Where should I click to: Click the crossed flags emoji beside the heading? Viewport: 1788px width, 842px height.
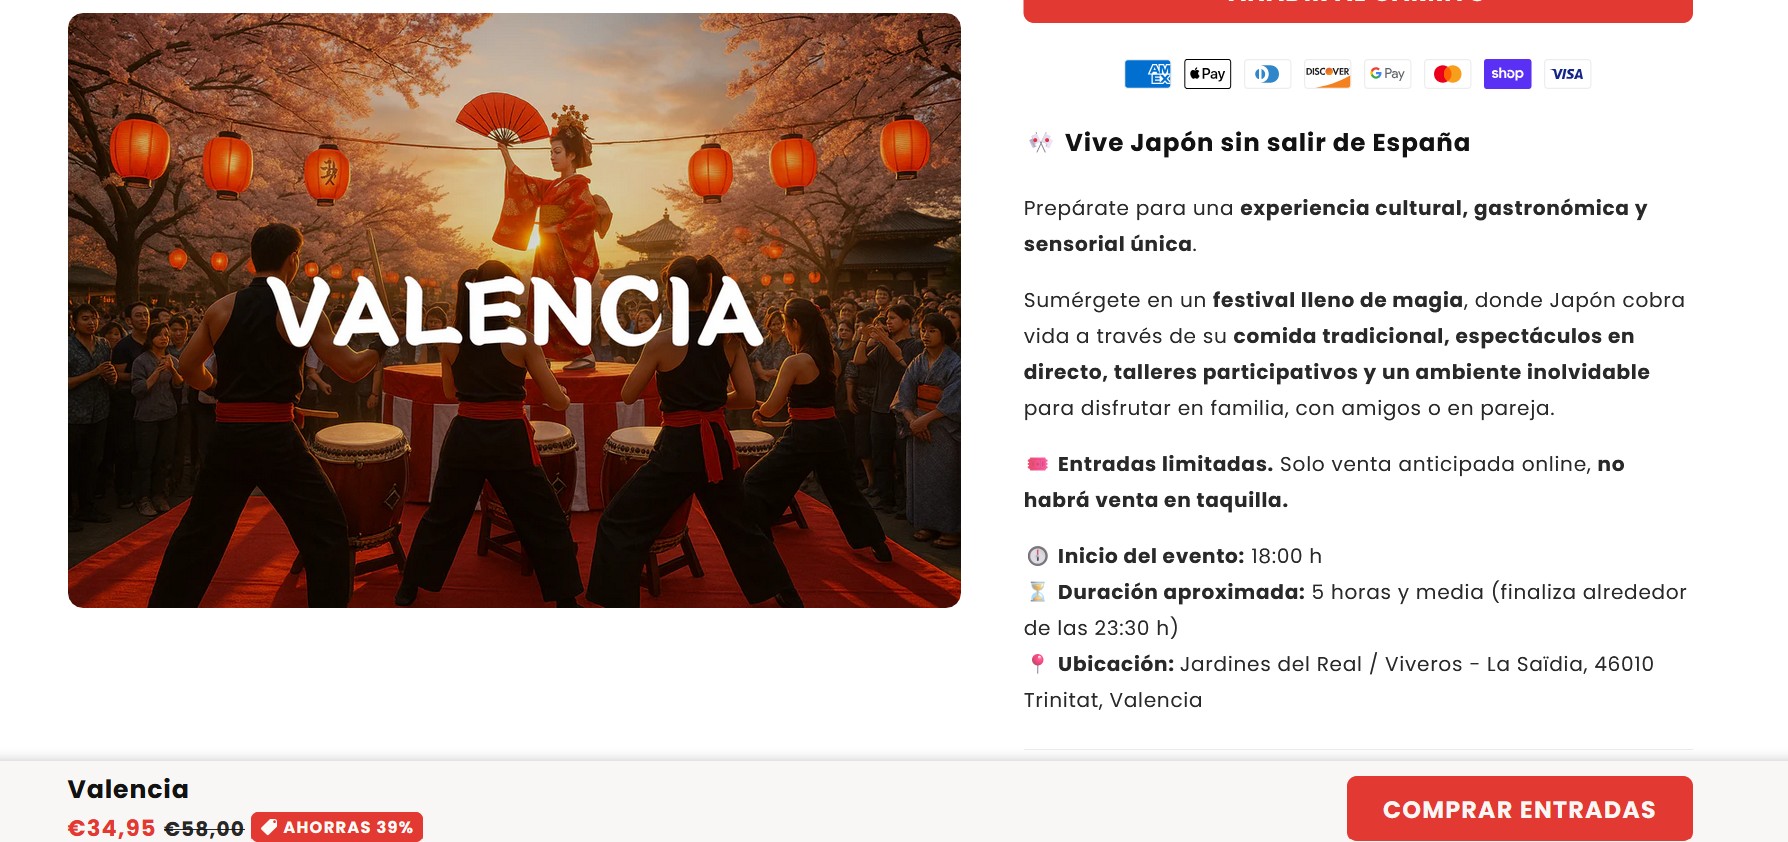point(1040,143)
